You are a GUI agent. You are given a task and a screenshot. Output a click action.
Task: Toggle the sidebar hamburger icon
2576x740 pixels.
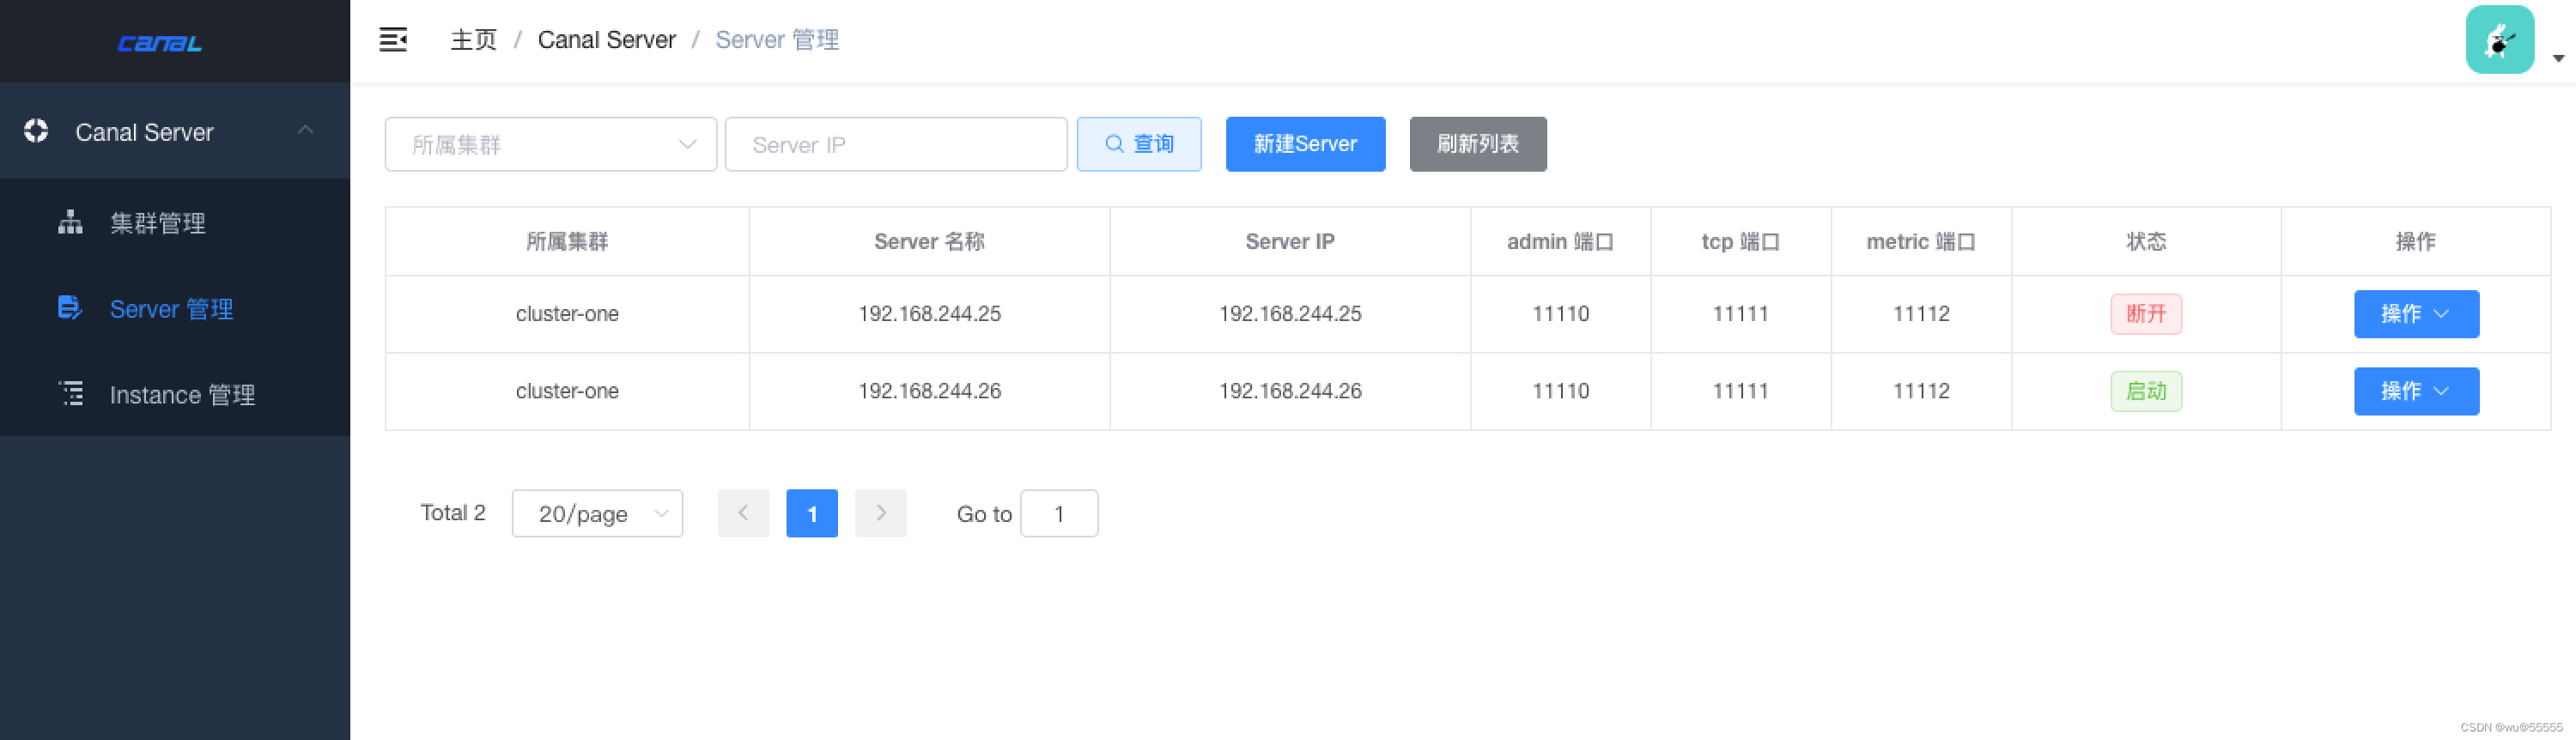(393, 40)
